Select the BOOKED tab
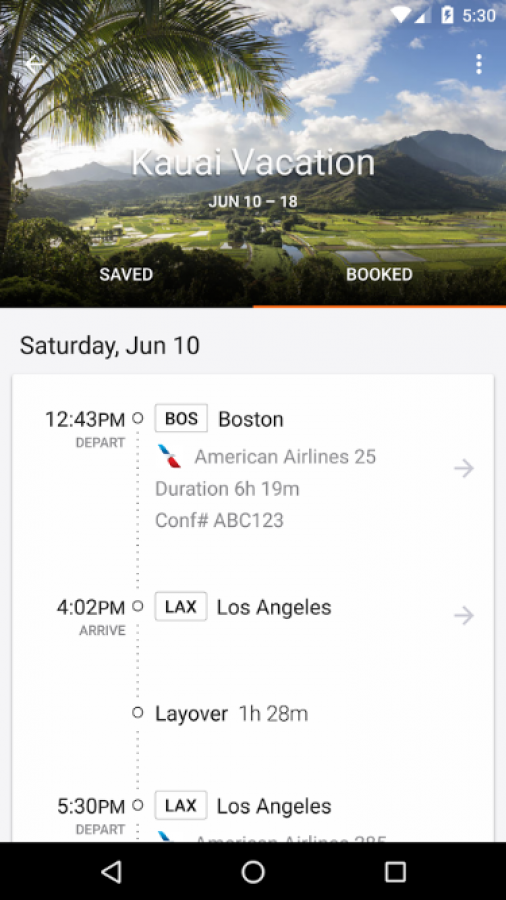The width and height of the screenshot is (506, 900). pos(379,274)
